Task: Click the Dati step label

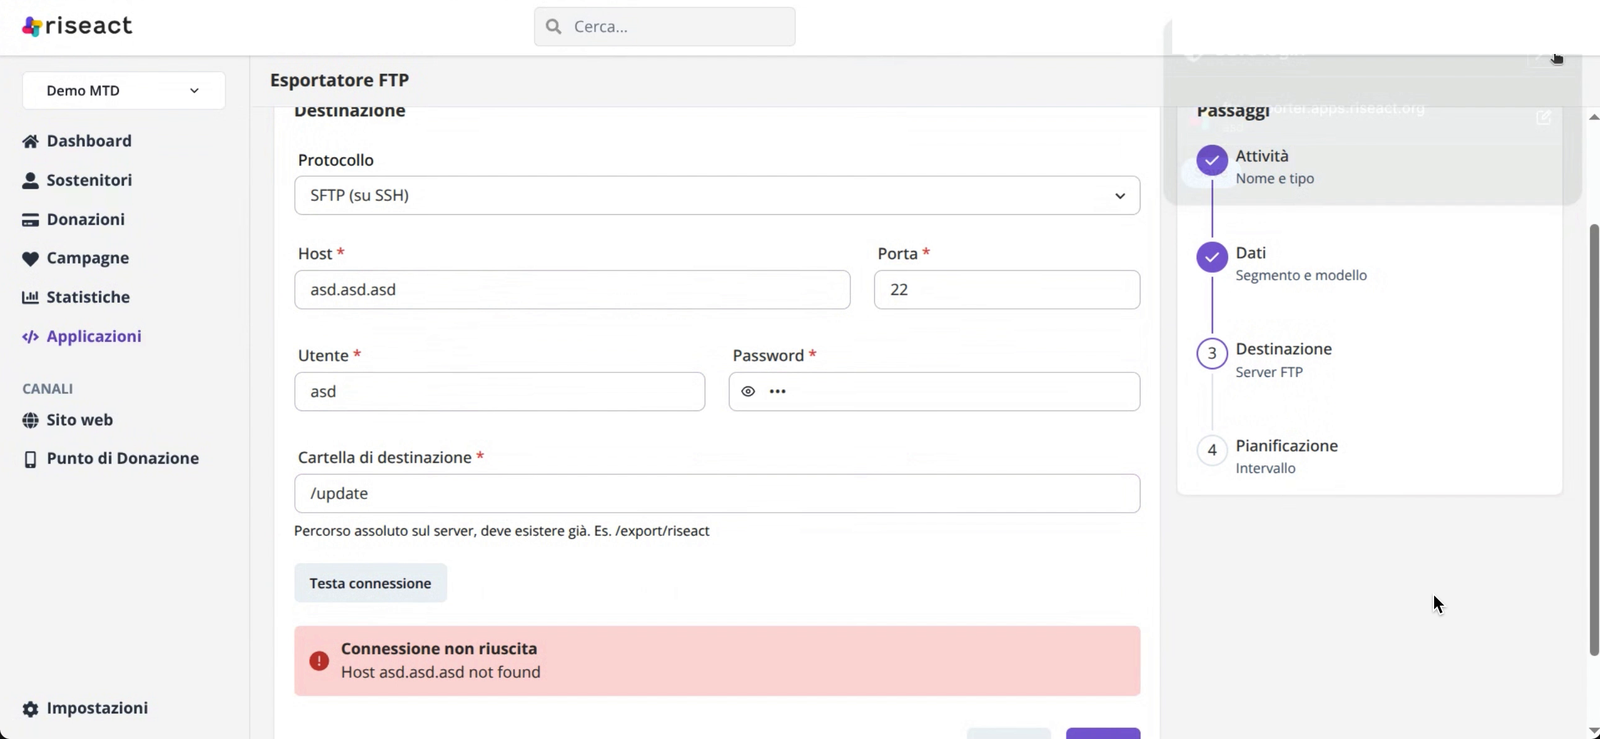Action: coord(1250,253)
